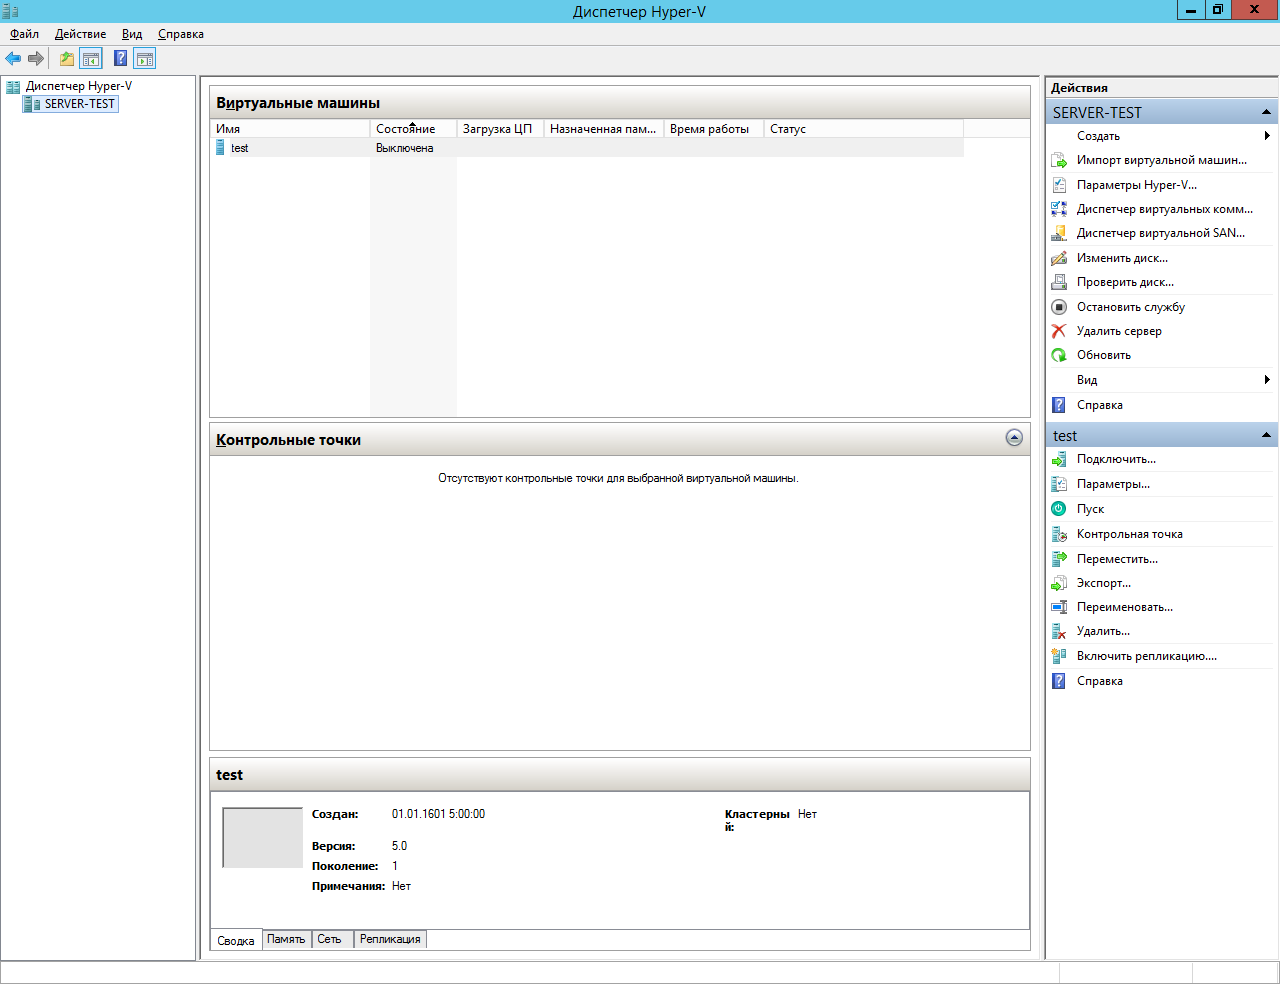Sort by the Состояние column header

click(x=413, y=129)
